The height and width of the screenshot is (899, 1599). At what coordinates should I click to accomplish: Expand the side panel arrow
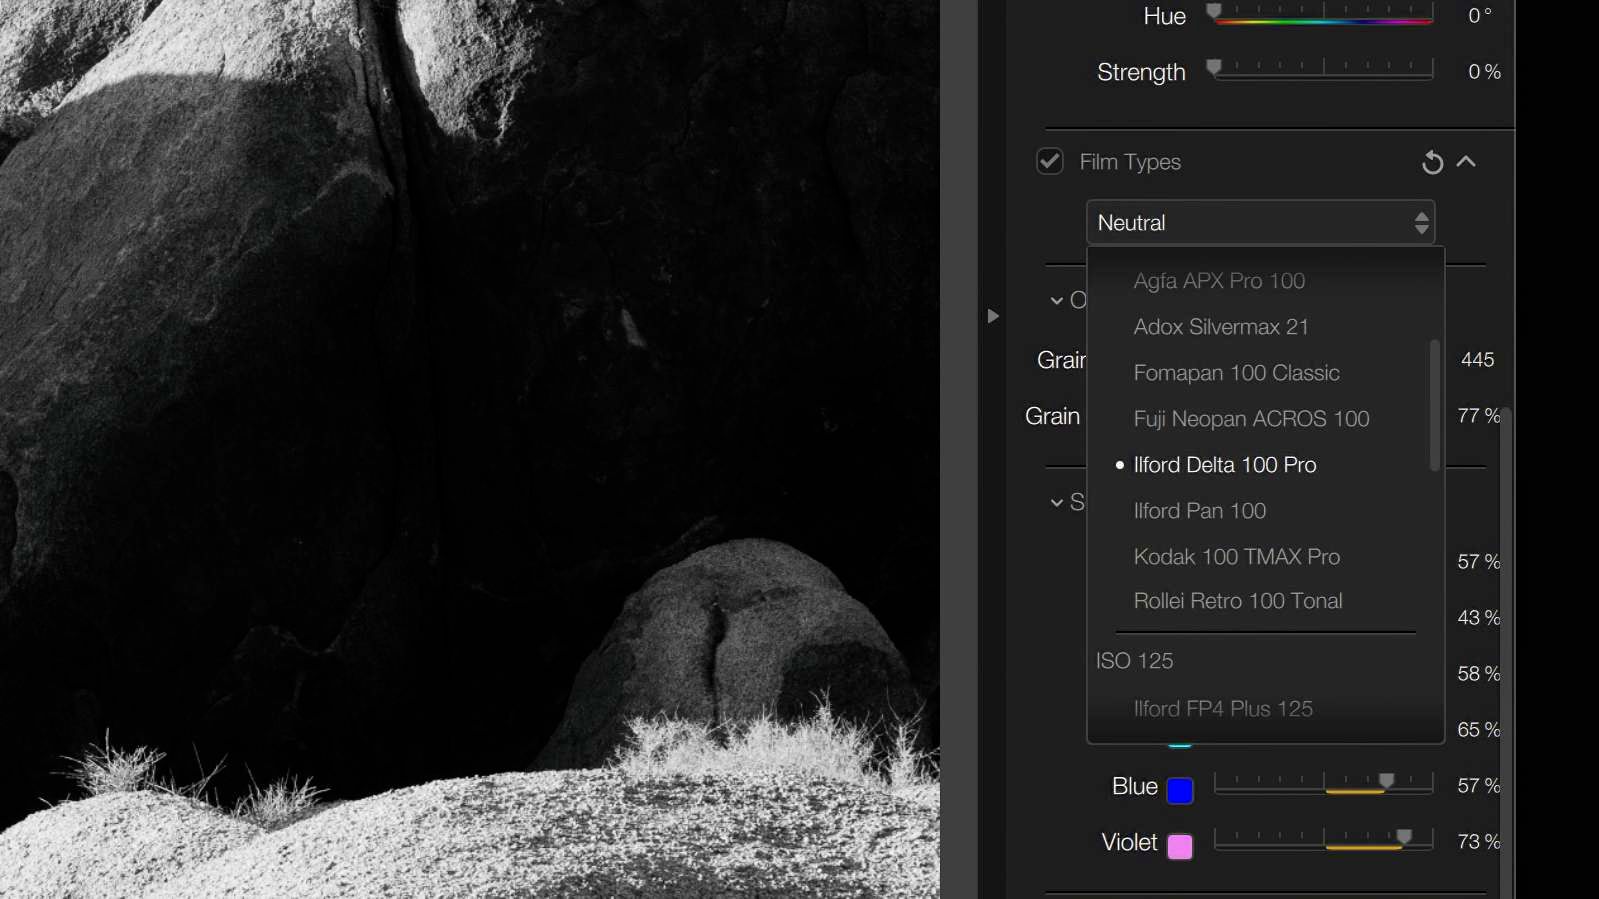992,316
